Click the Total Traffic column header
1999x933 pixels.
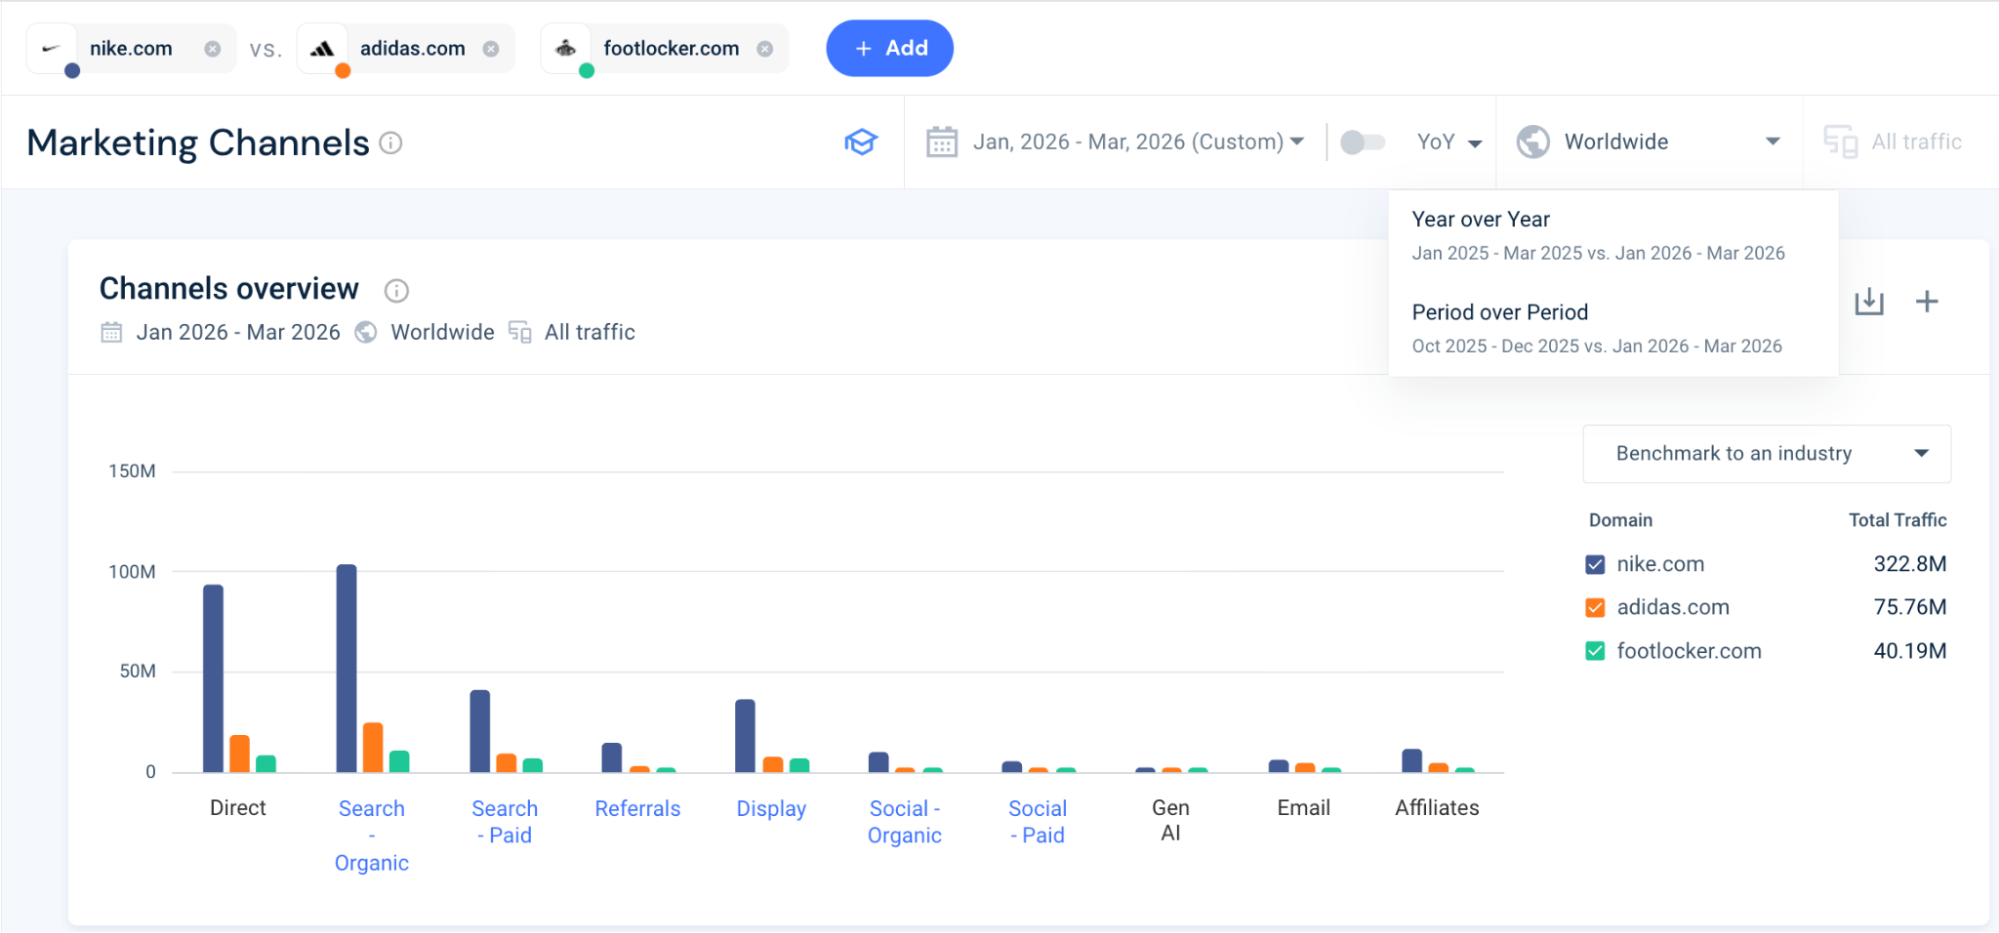[1897, 520]
